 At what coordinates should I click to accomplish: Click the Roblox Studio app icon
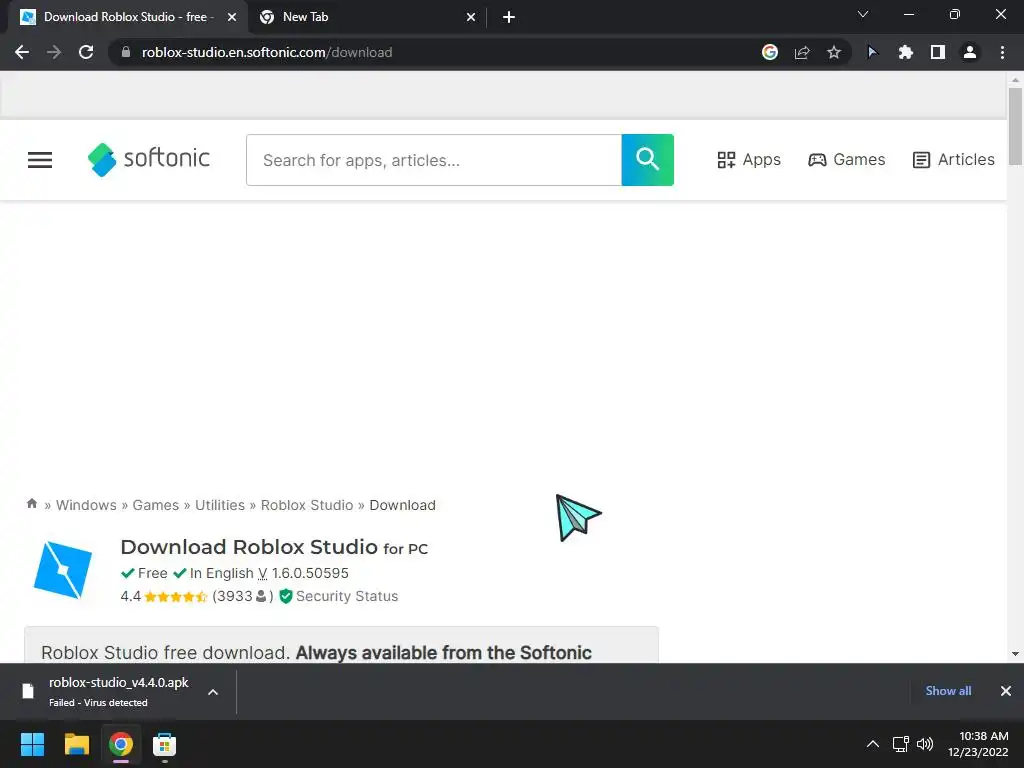63,570
